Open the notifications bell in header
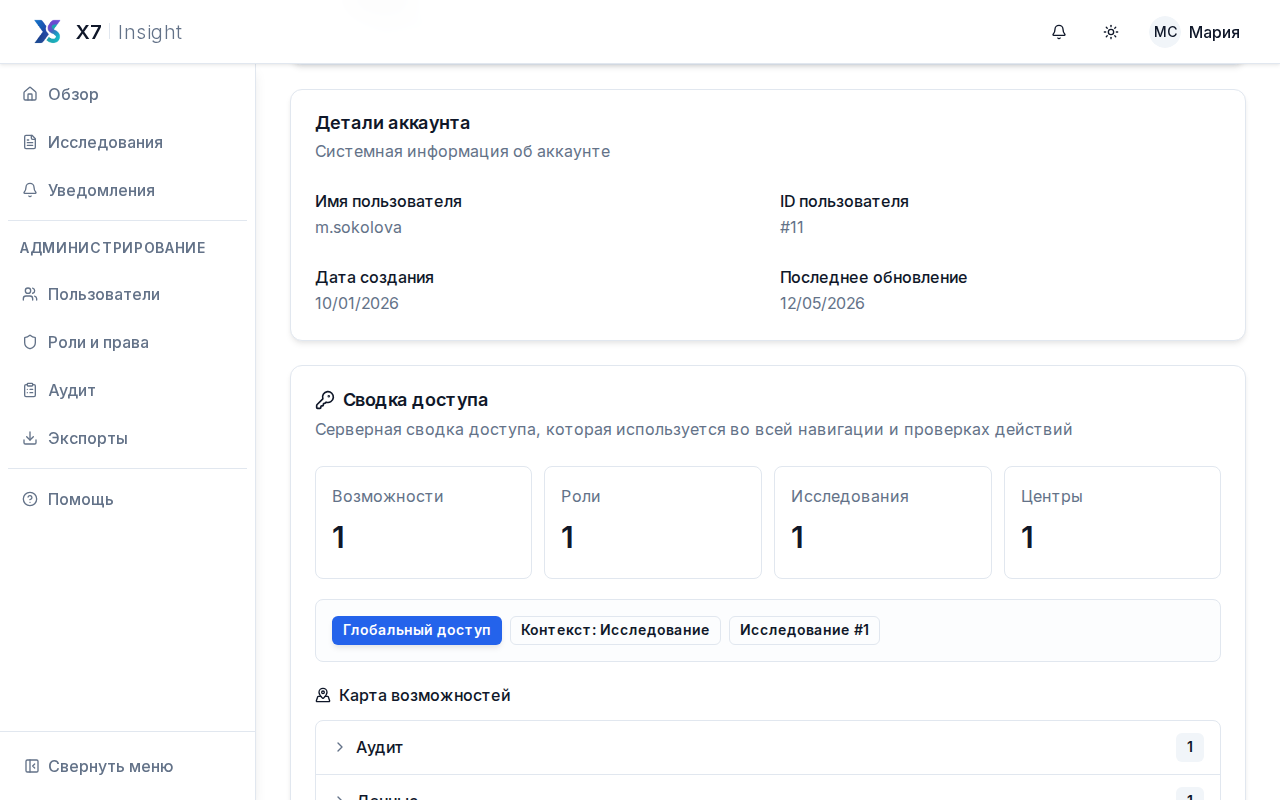The width and height of the screenshot is (1280, 800). pos(1059,32)
